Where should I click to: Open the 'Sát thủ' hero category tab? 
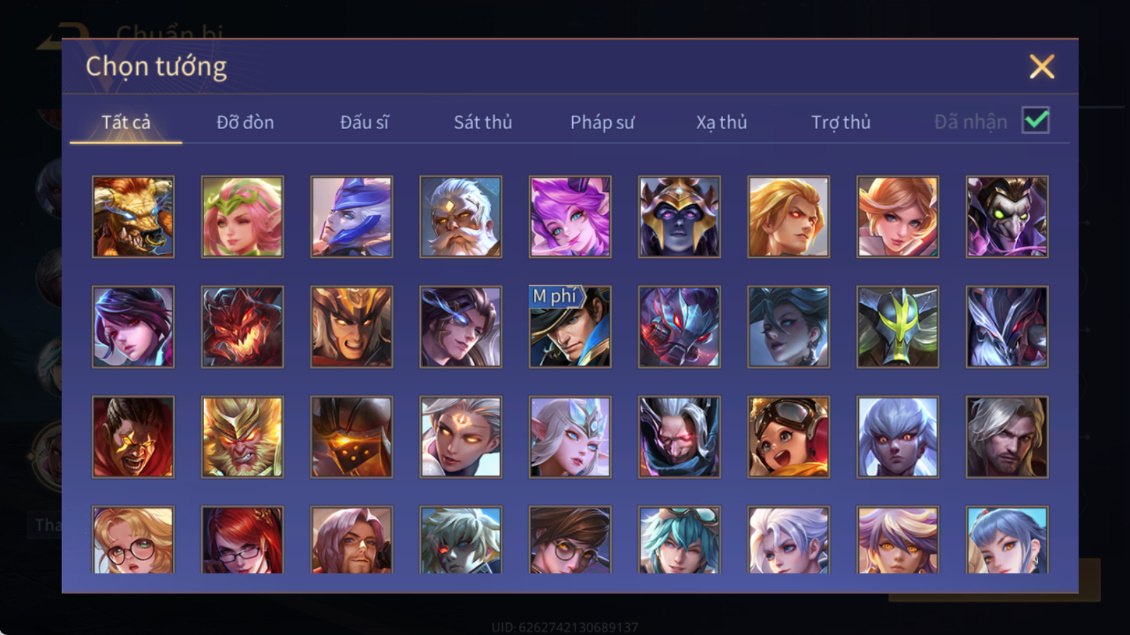483,122
